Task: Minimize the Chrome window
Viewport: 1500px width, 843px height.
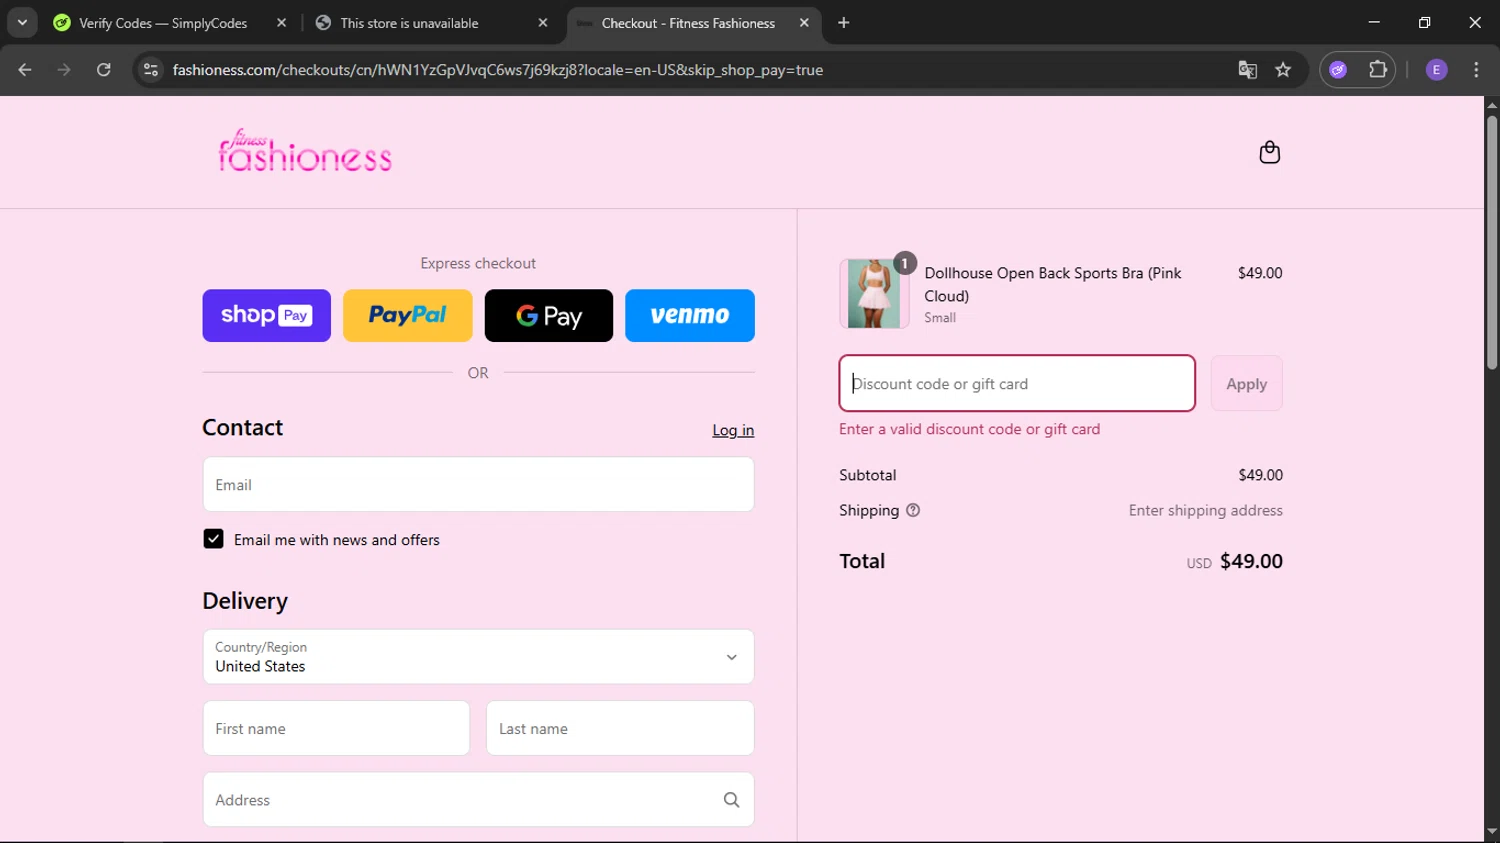Action: pyautogui.click(x=1374, y=22)
